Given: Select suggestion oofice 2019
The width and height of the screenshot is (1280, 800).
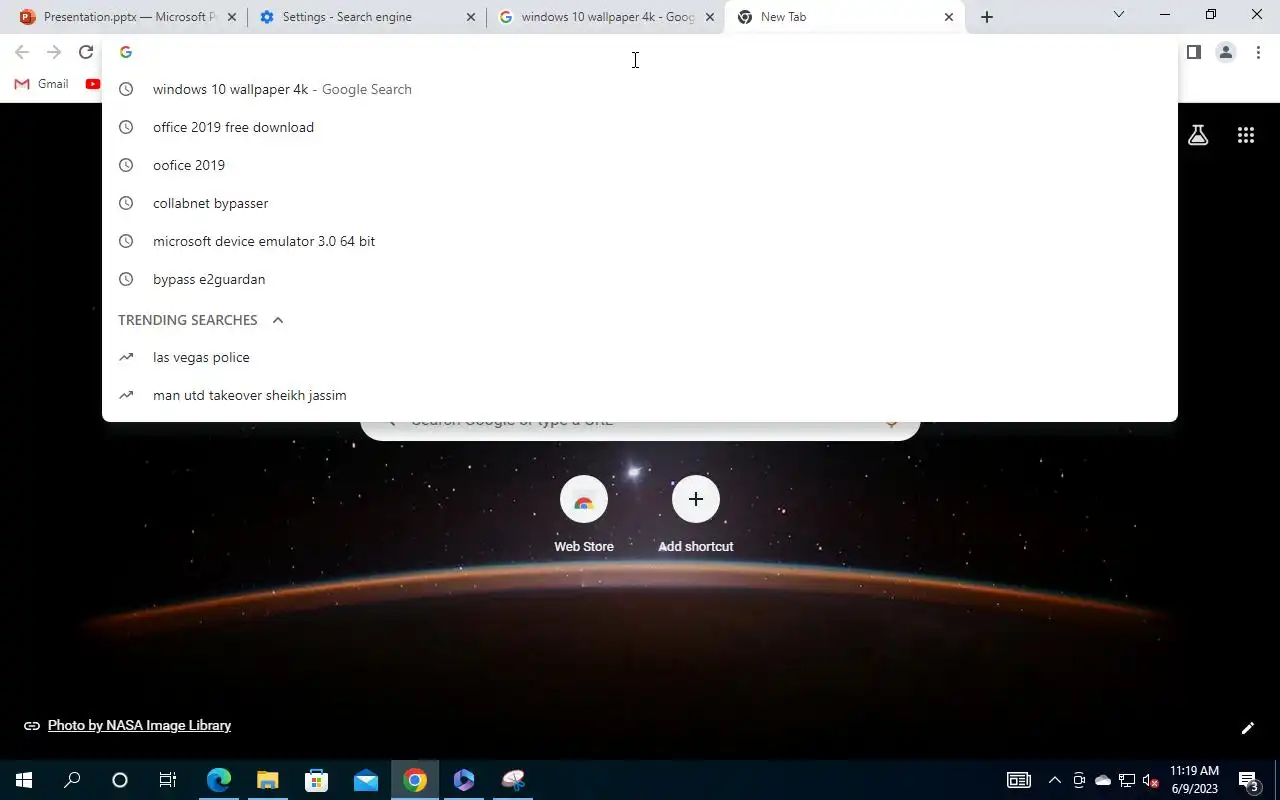Looking at the screenshot, I should [x=640, y=165].
